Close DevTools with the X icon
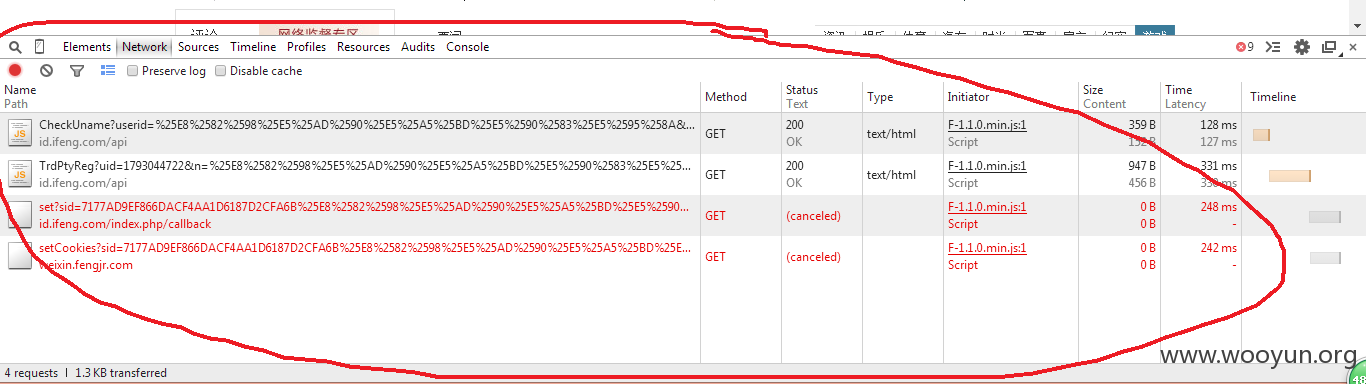This screenshot has height=384, width=1366. [x=1354, y=47]
